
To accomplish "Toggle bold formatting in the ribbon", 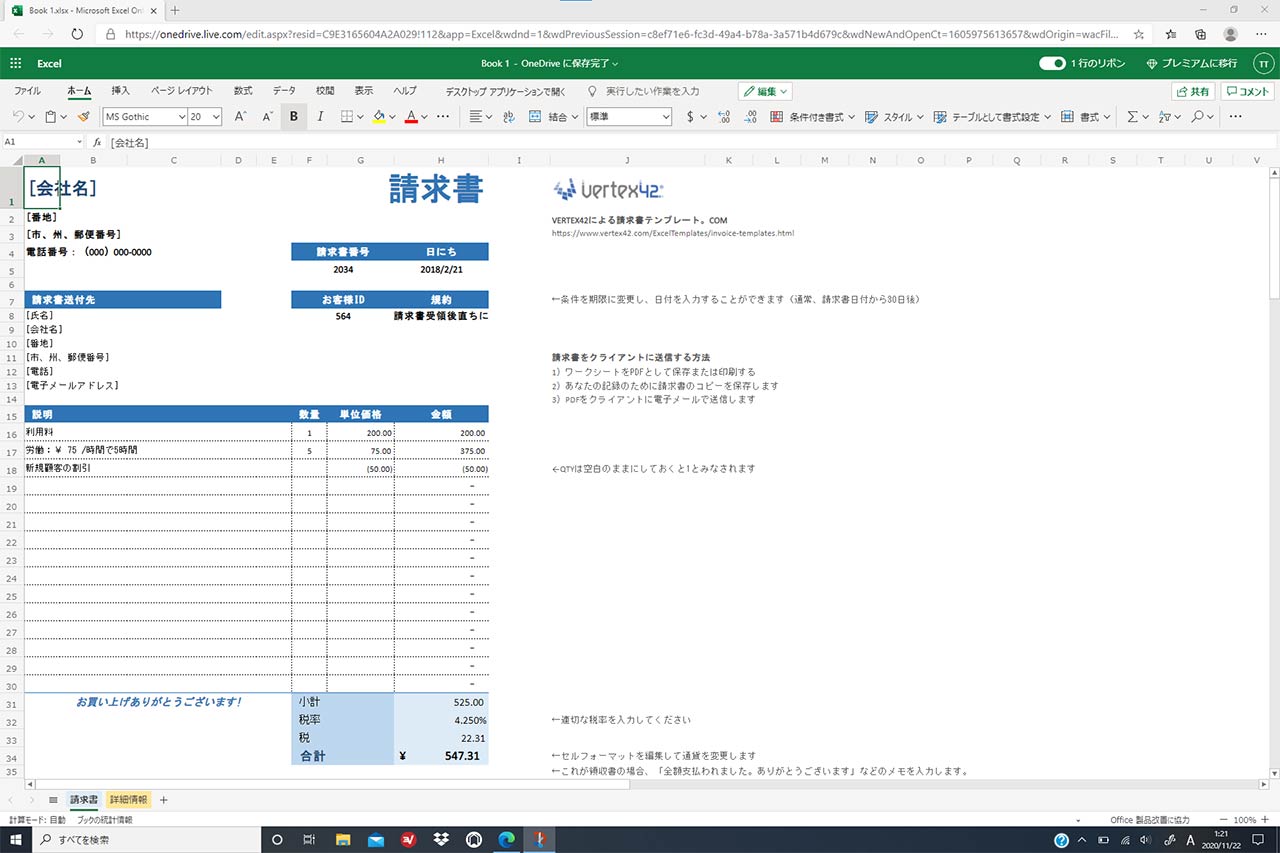I will click(x=294, y=117).
